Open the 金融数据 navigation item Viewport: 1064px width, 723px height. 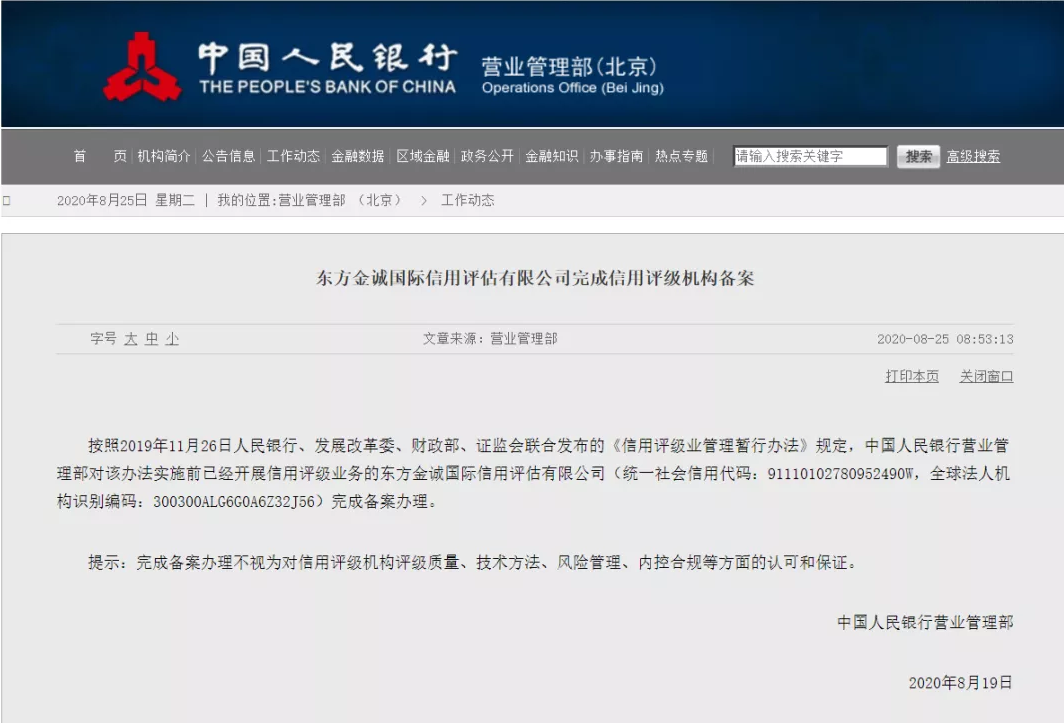coord(358,156)
